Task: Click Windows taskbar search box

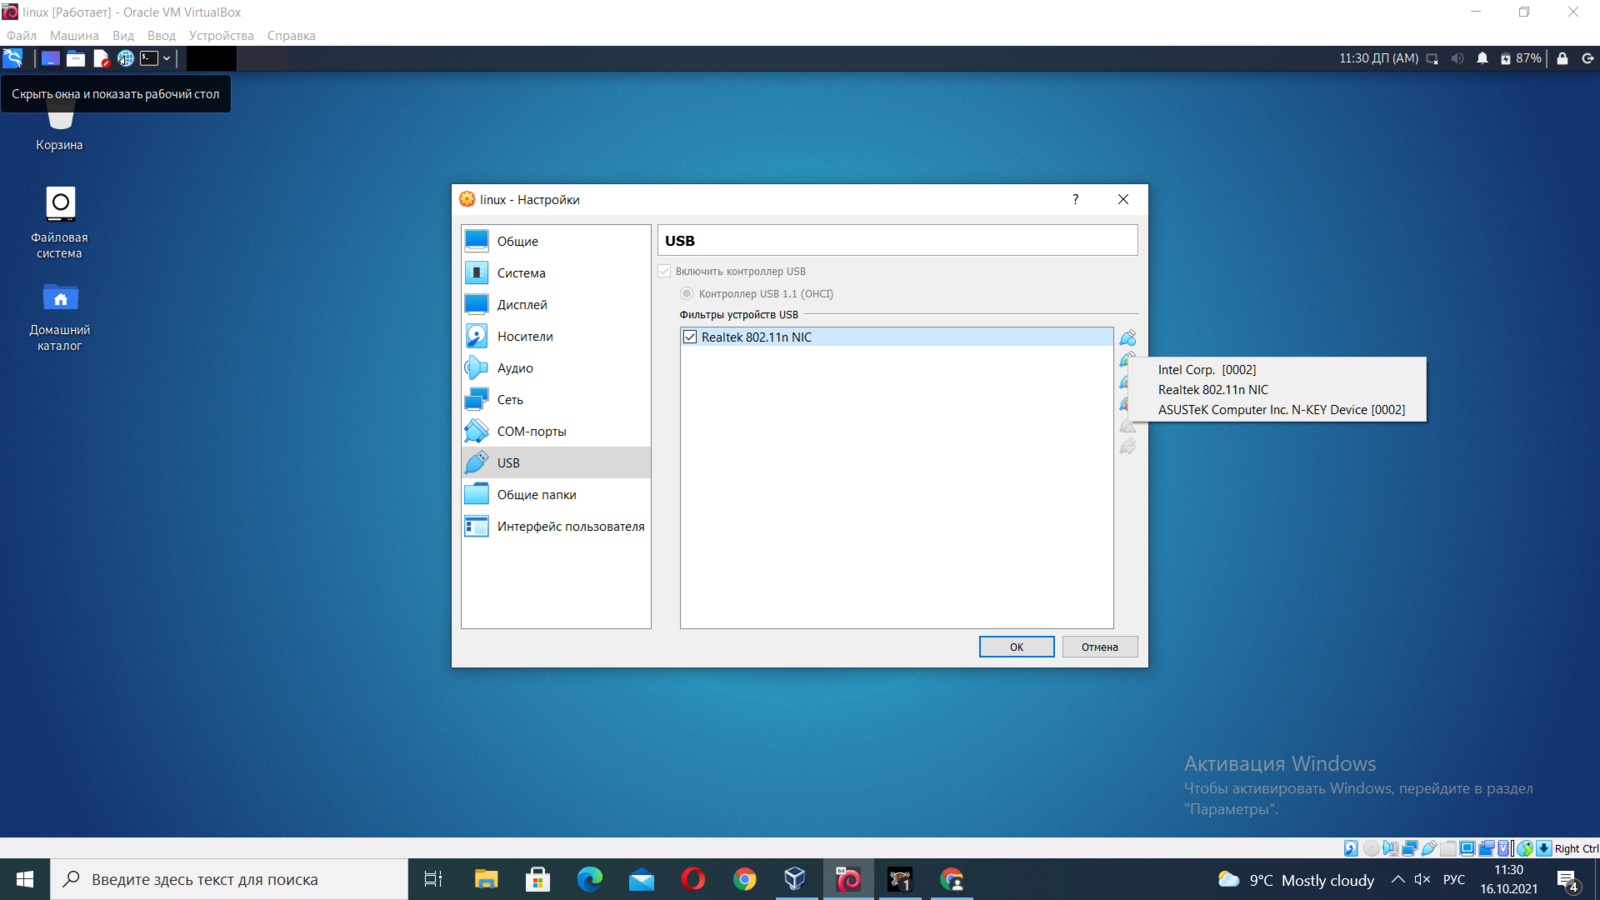Action: point(229,879)
